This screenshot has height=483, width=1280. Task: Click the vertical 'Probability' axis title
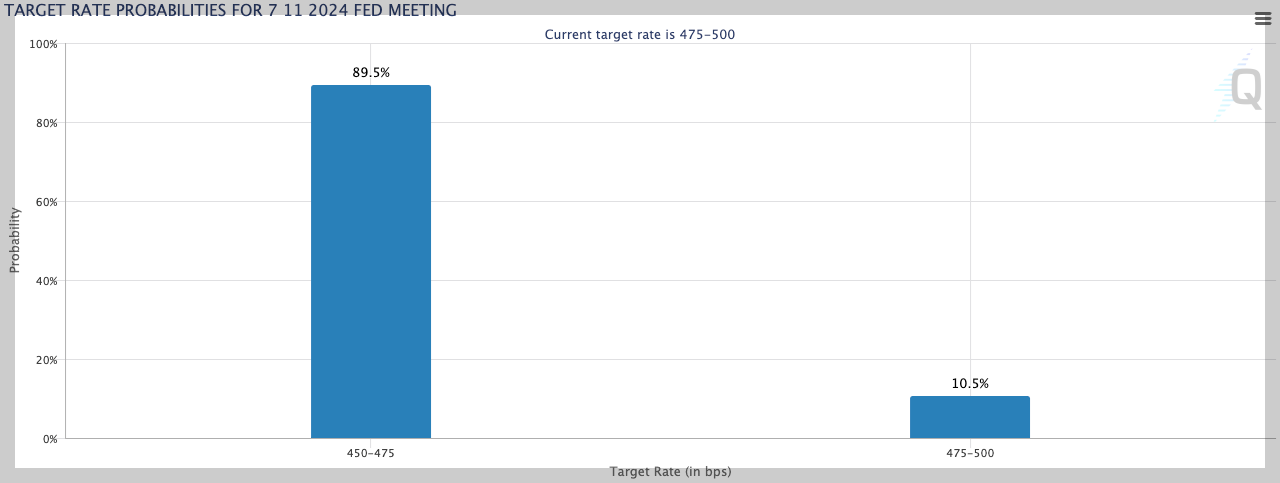(15, 240)
